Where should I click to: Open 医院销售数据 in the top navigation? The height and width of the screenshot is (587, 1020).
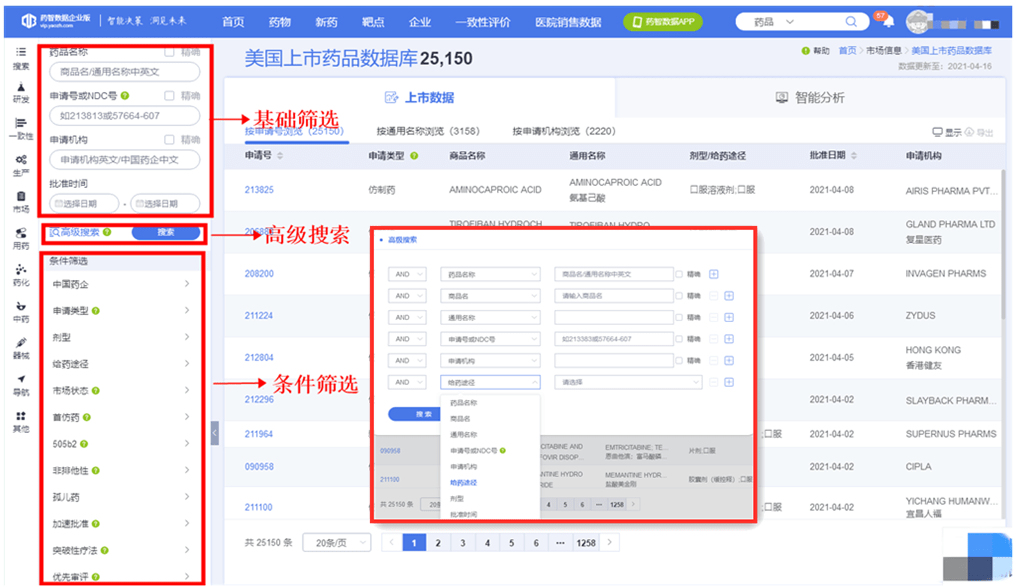[x=568, y=21]
